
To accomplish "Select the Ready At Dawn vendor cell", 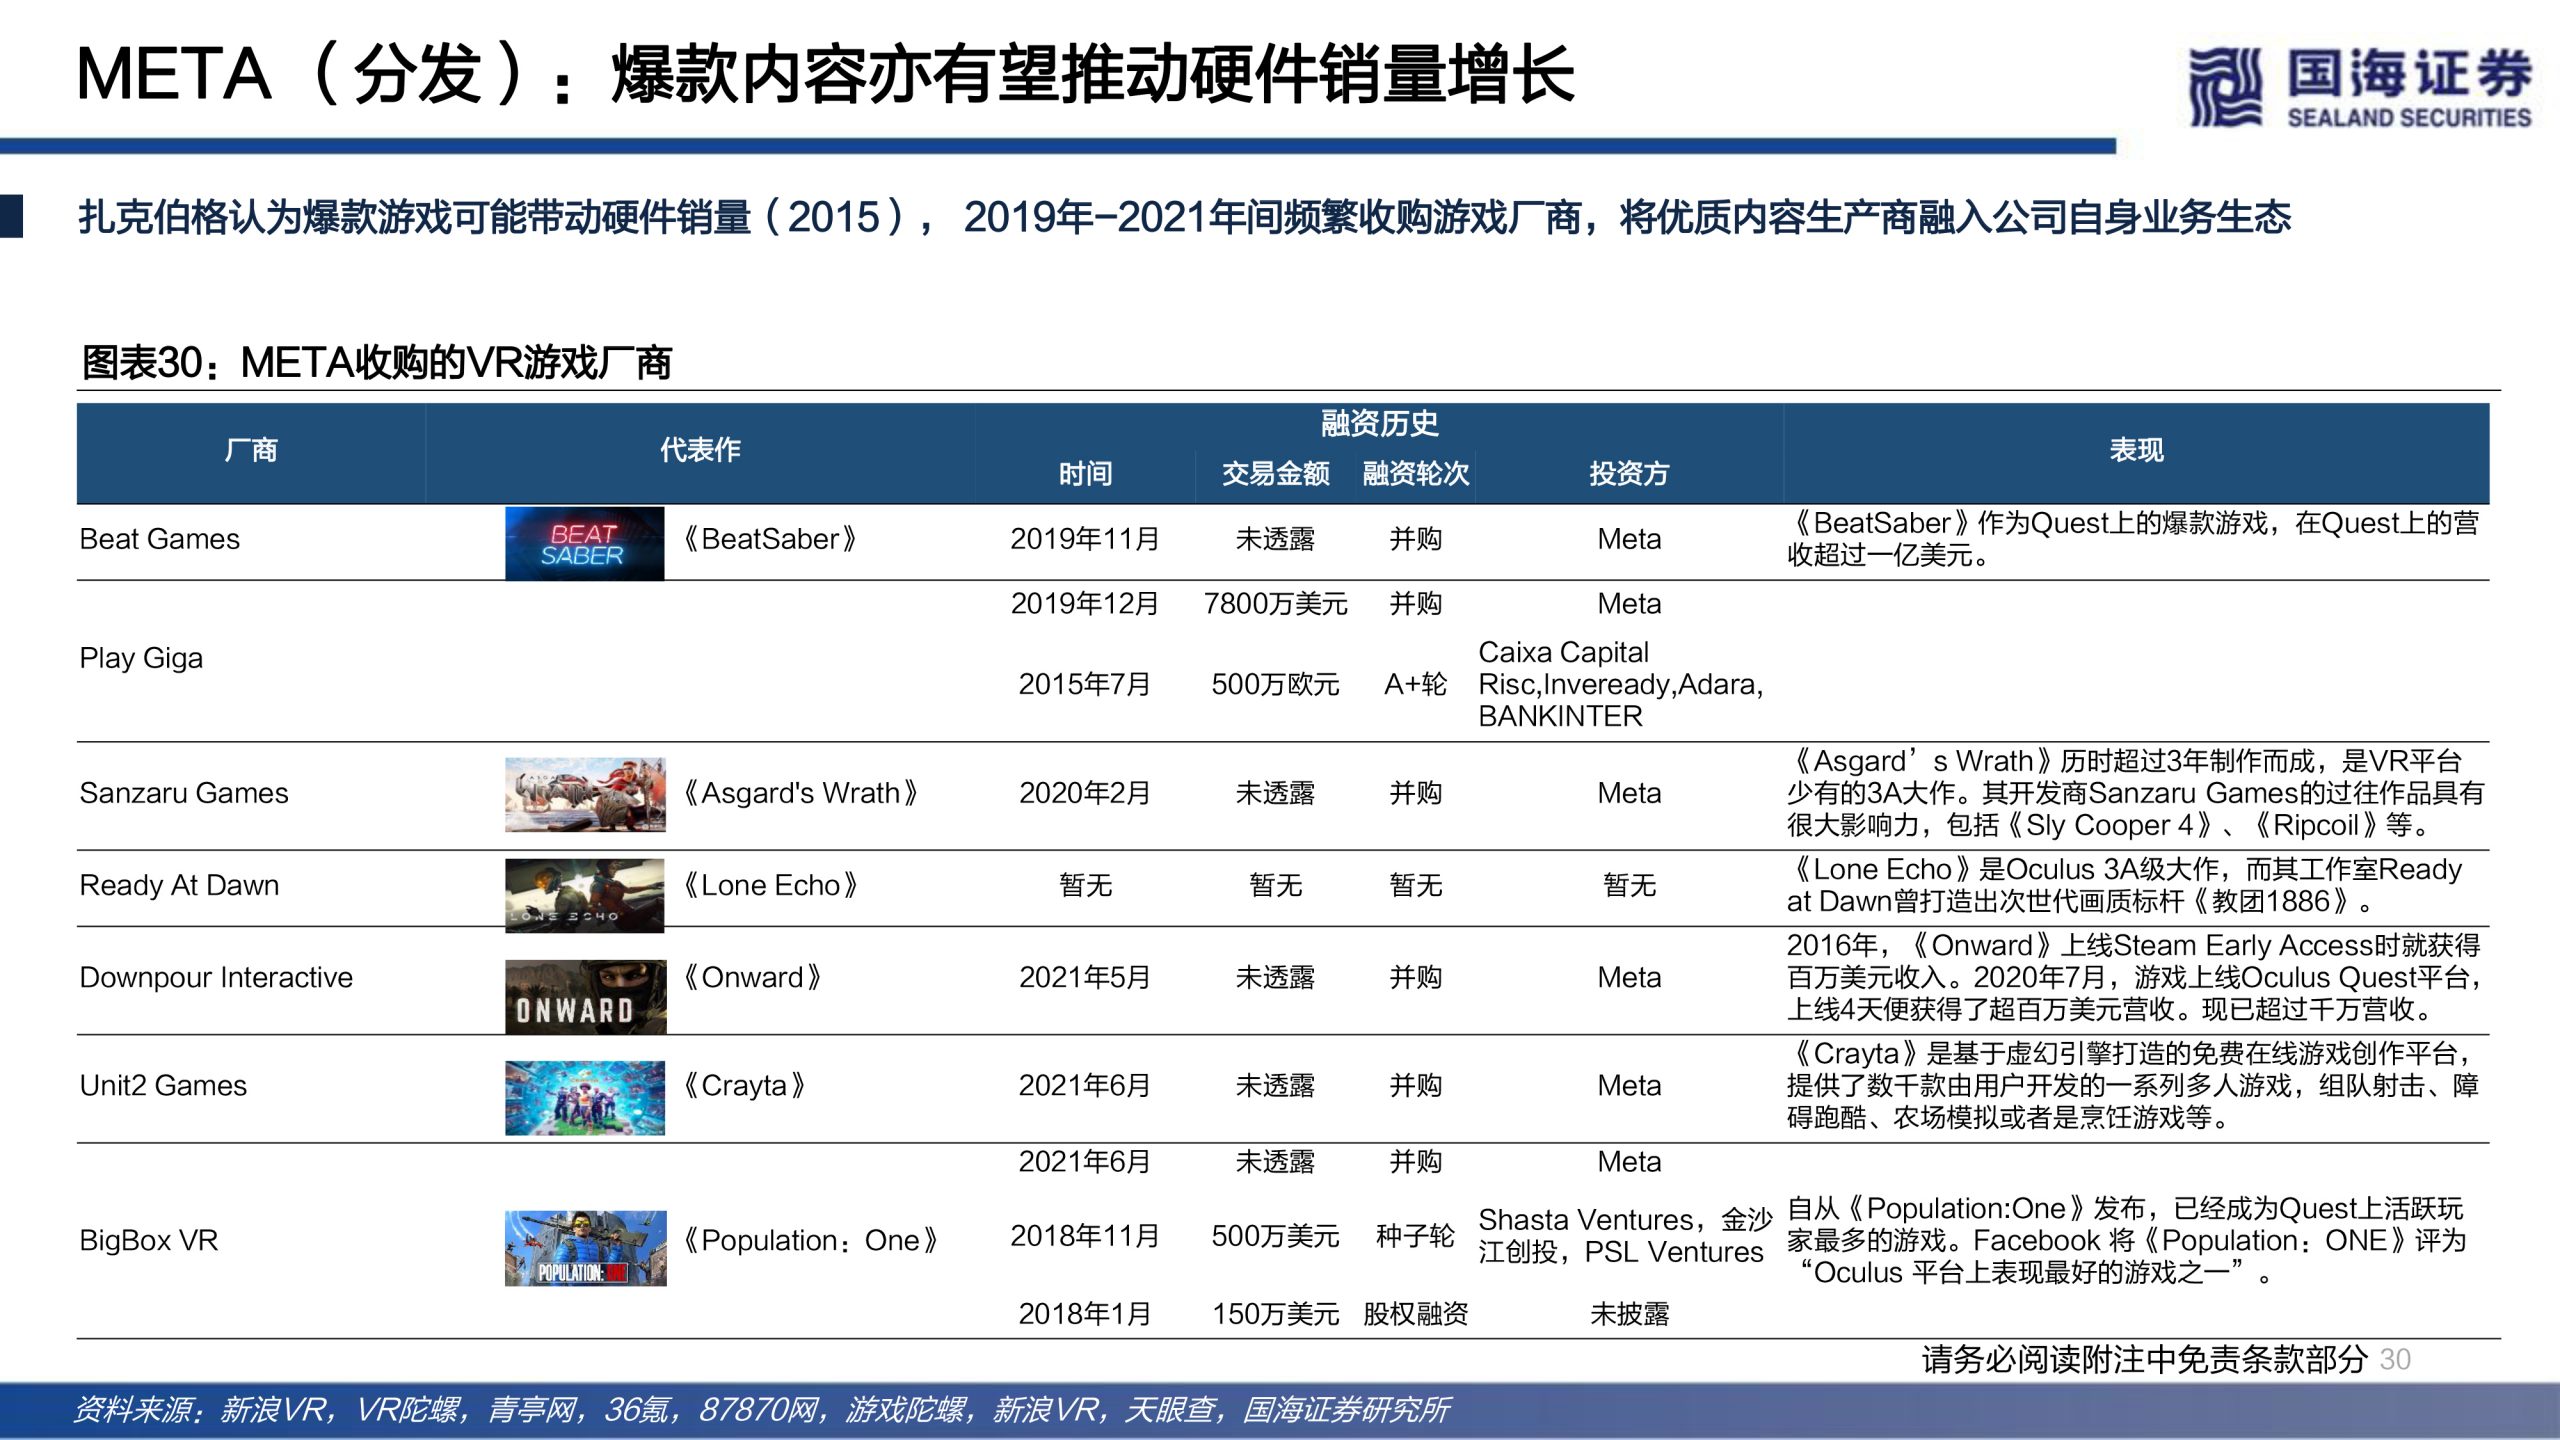I will [179, 885].
